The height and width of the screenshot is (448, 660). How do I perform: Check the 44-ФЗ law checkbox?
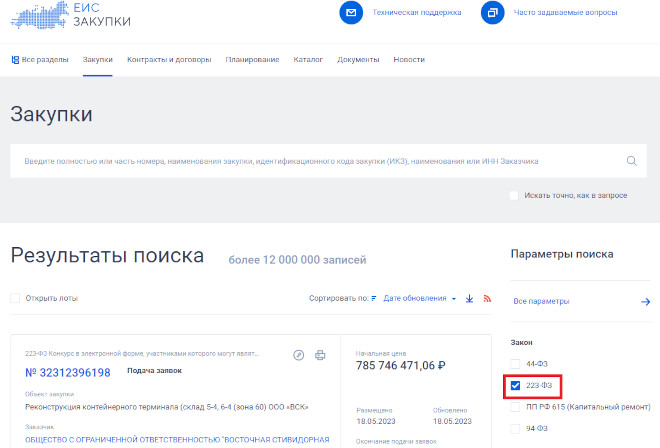pos(515,364)
